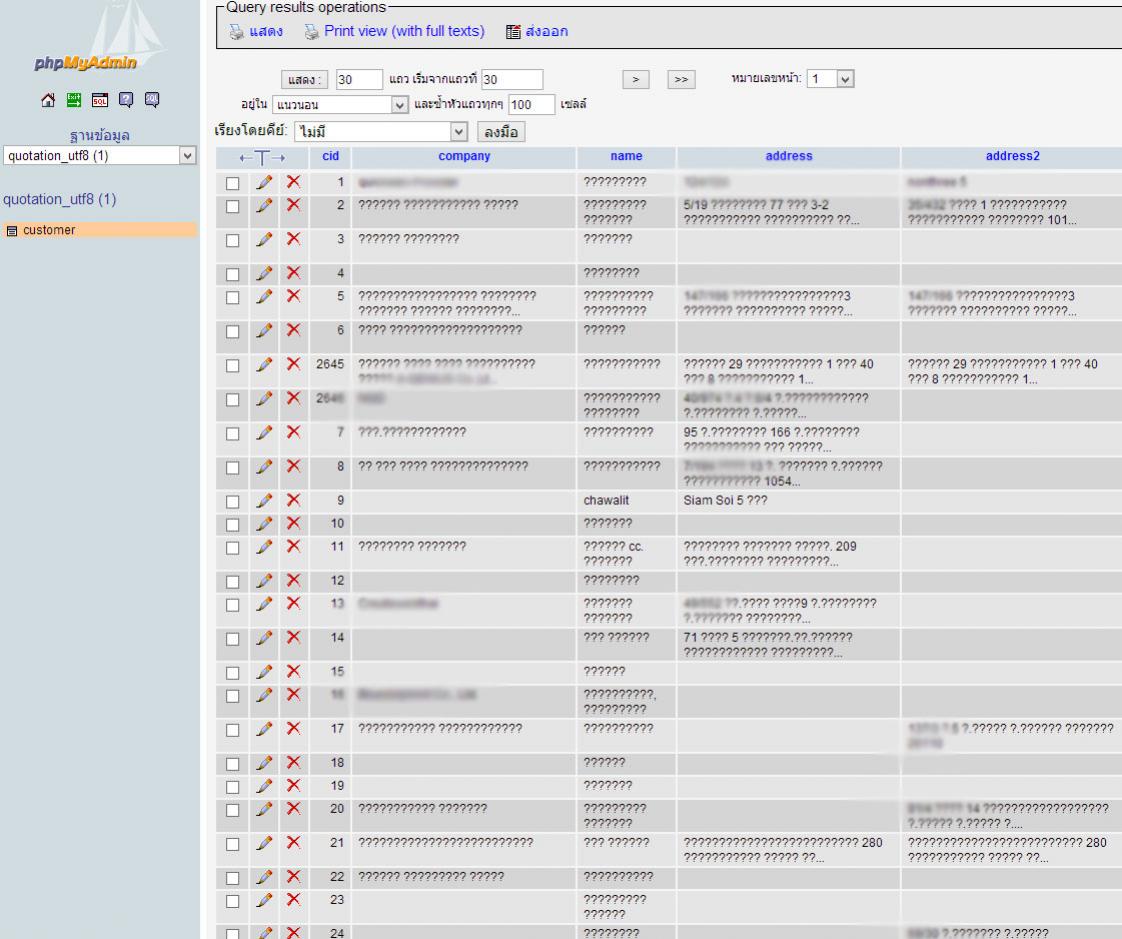This screenshot has width=1122, height=939.
Task: Delete row with cid 4 via red X
Action: [293, 273]
